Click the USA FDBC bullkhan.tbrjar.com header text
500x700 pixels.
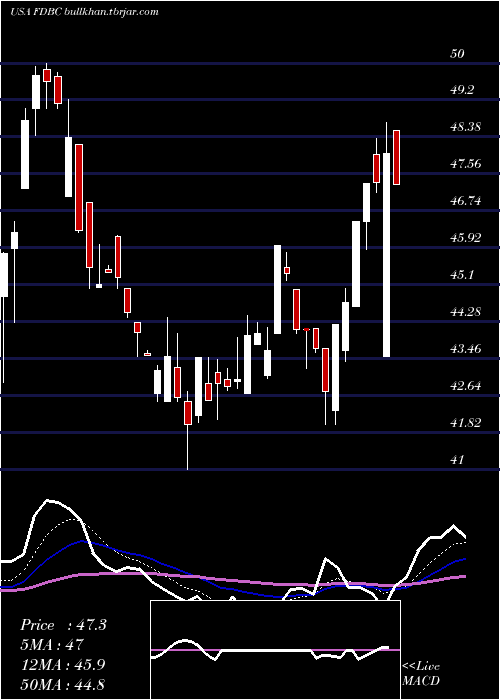pos(84,12)
